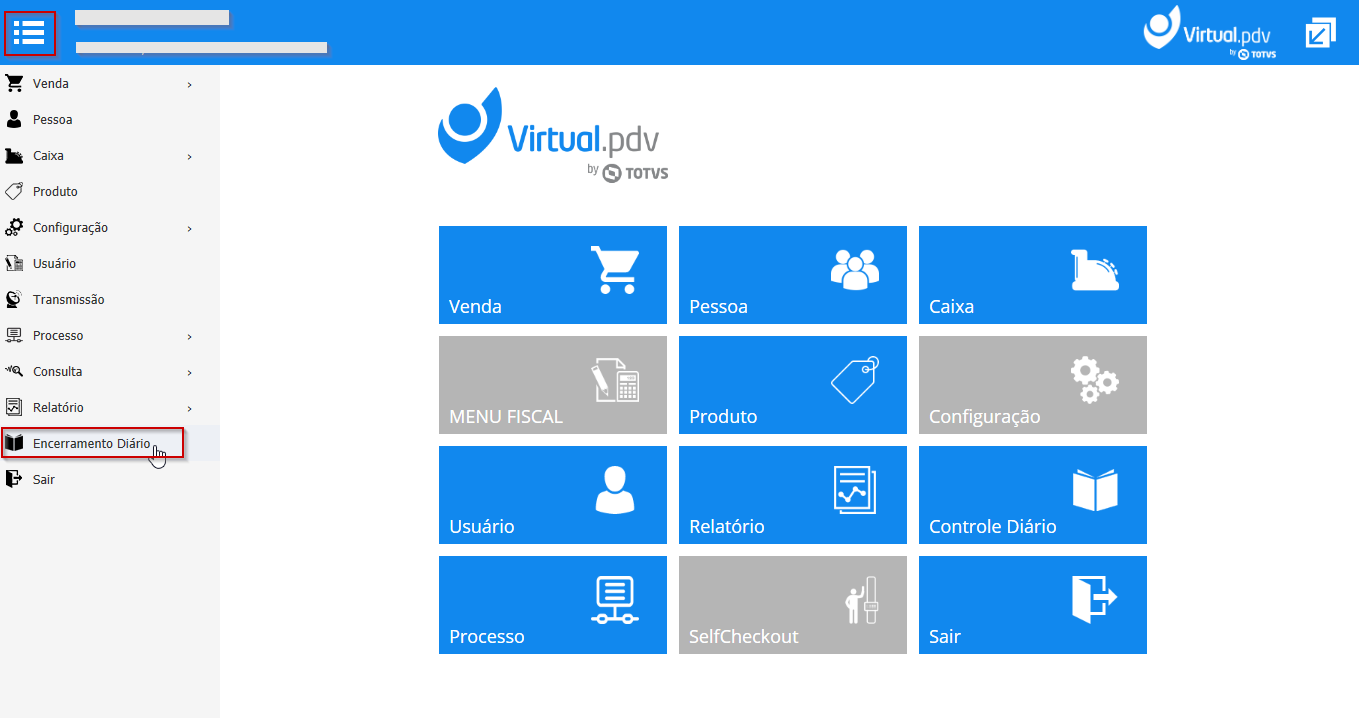Image resolution: width=1359 pixels, height=718 pixels.
Task: Click the gears icon on Configuração tile
Action: click(x=1095, y=380)
